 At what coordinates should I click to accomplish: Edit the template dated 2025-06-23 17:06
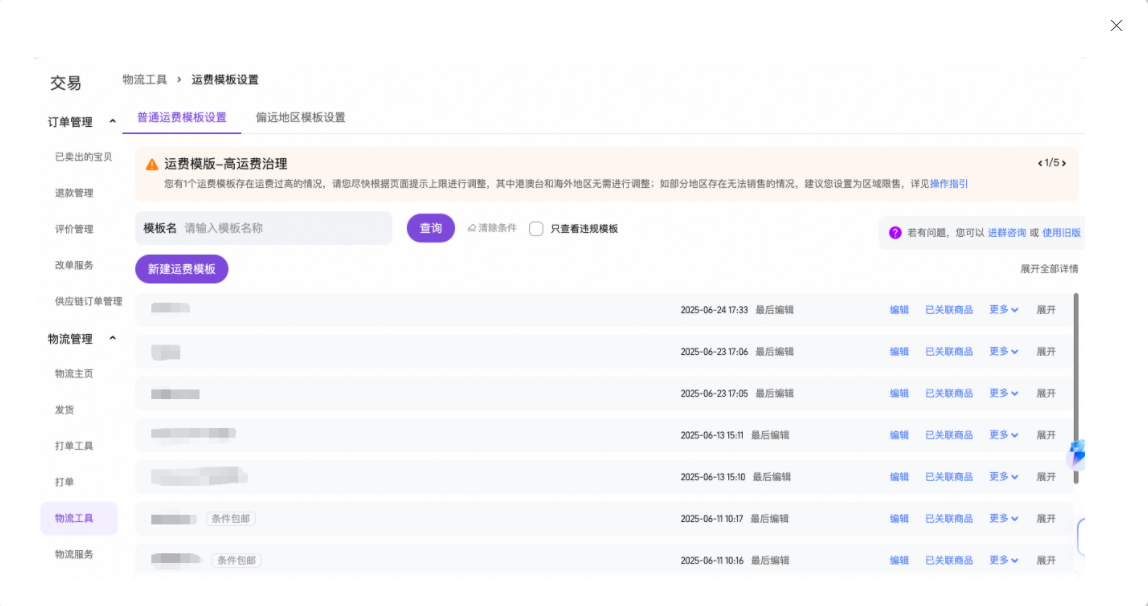pyautogui.click(x=899, y=351)
